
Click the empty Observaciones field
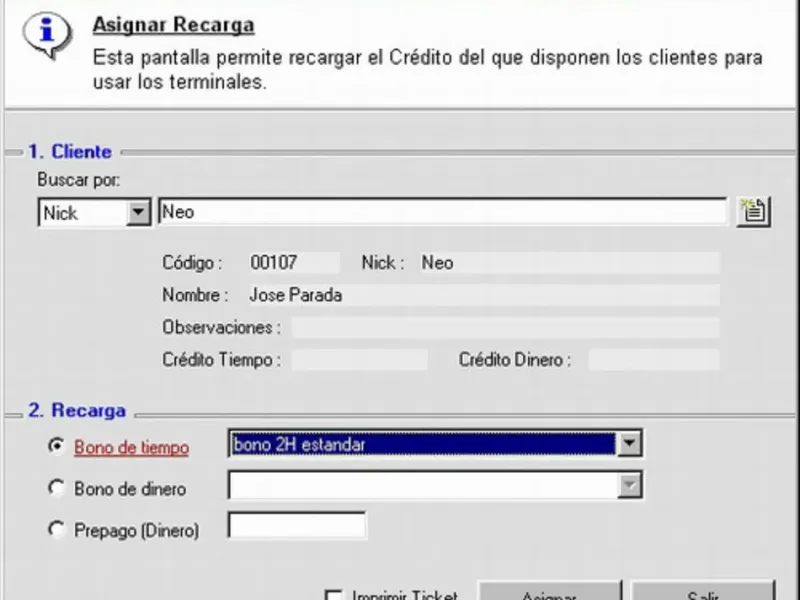[x=505, y=328]
